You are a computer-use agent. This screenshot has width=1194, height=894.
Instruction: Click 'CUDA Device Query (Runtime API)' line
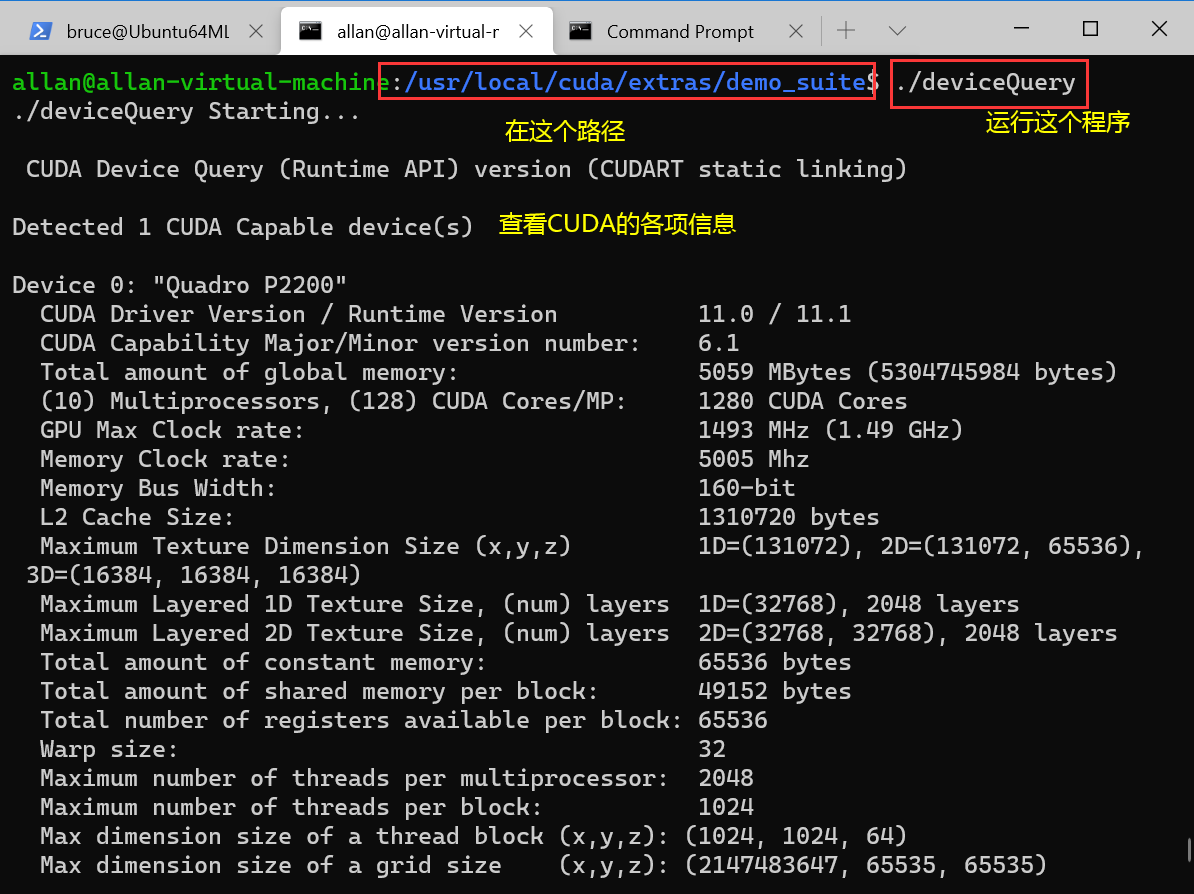[x=467, y=169]
